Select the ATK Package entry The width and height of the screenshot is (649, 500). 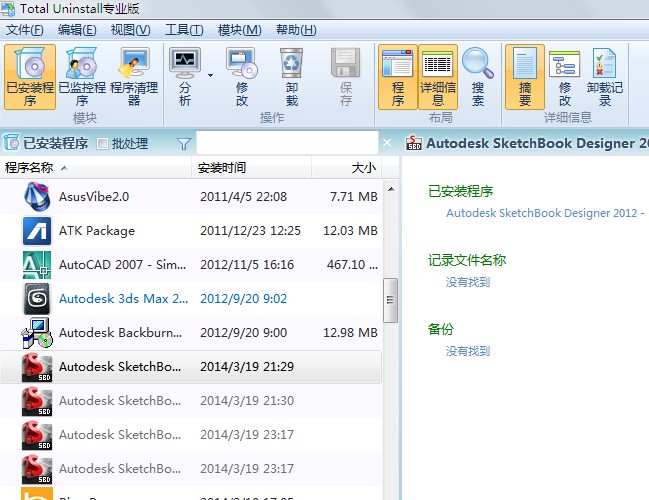[x=191, y=231]
